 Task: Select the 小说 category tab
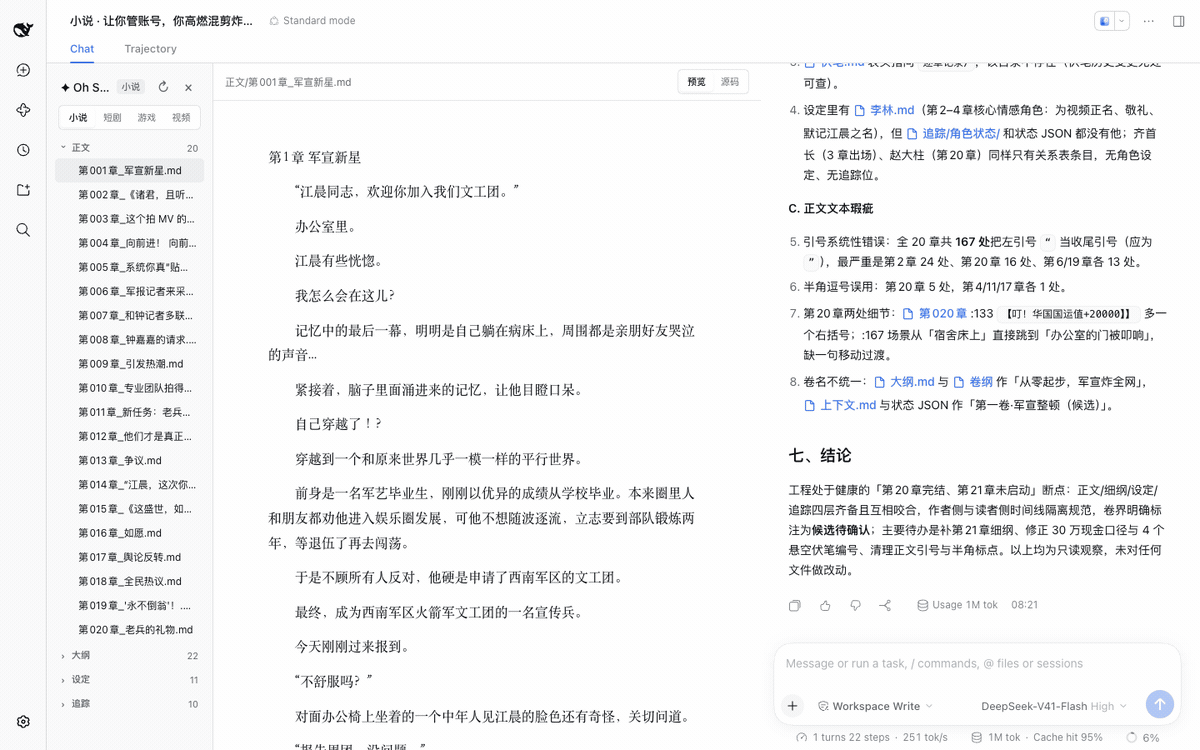78,117
